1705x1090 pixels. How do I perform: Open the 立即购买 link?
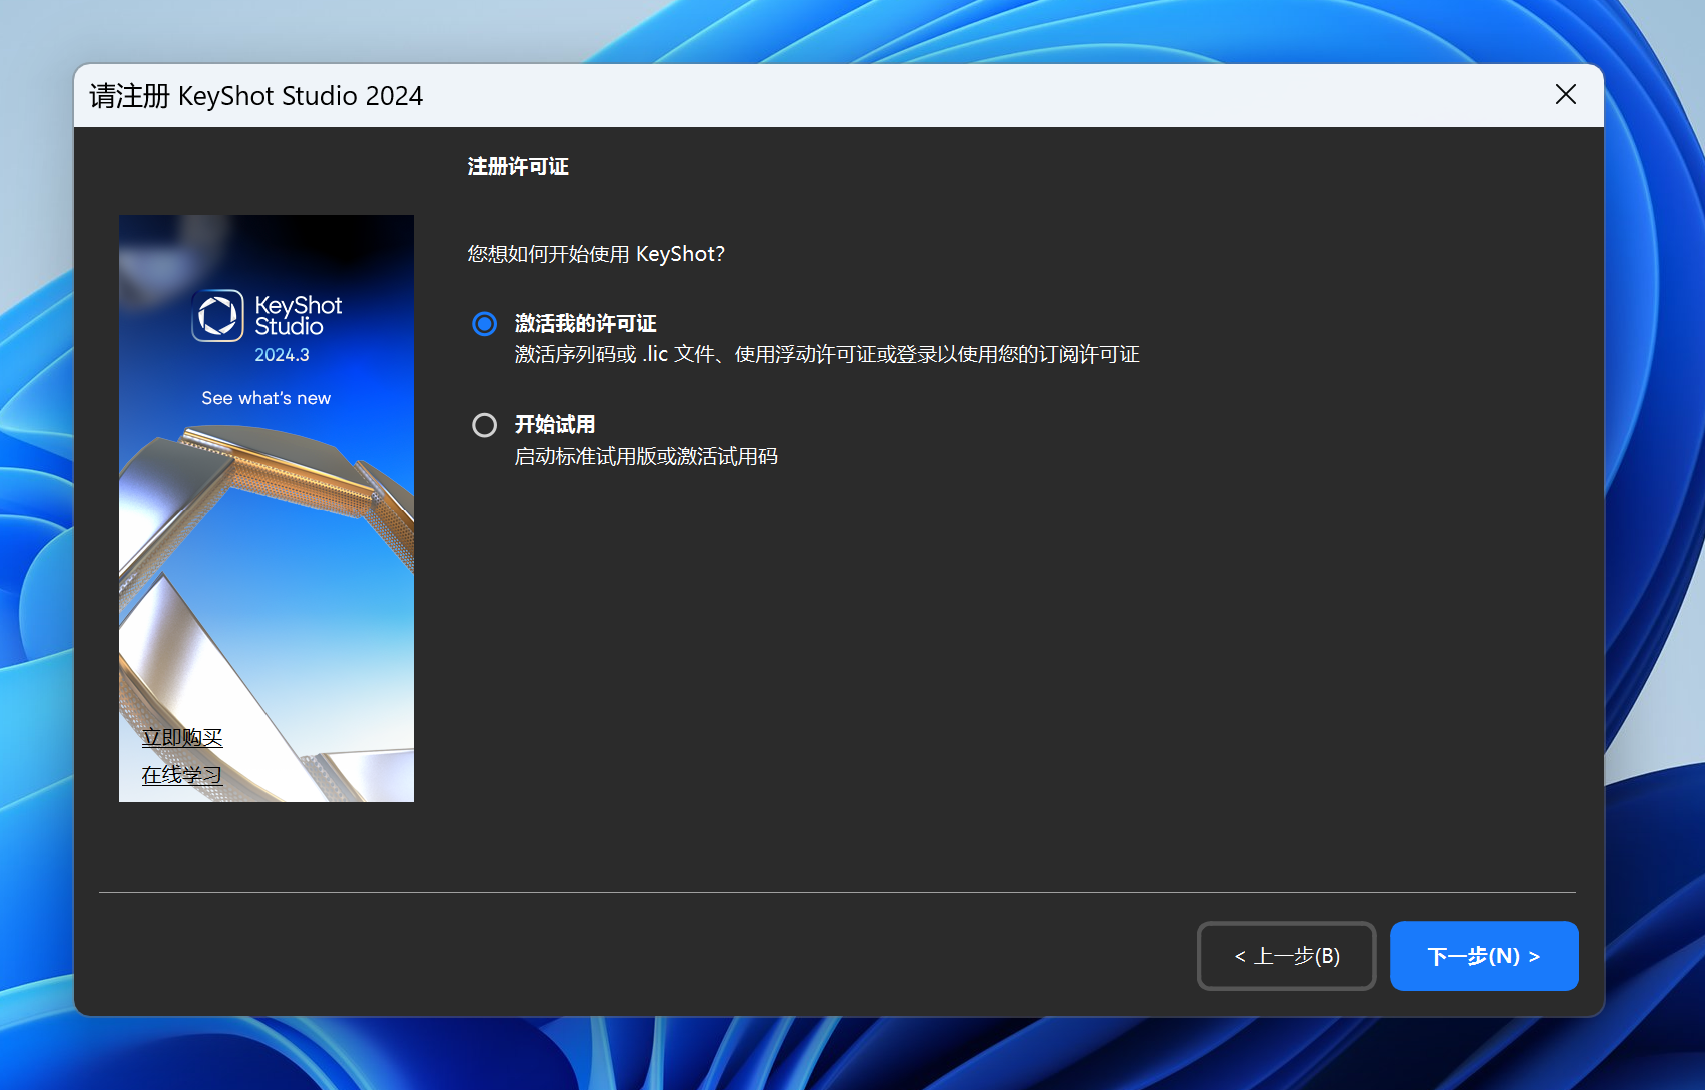(x=182, y=738)
